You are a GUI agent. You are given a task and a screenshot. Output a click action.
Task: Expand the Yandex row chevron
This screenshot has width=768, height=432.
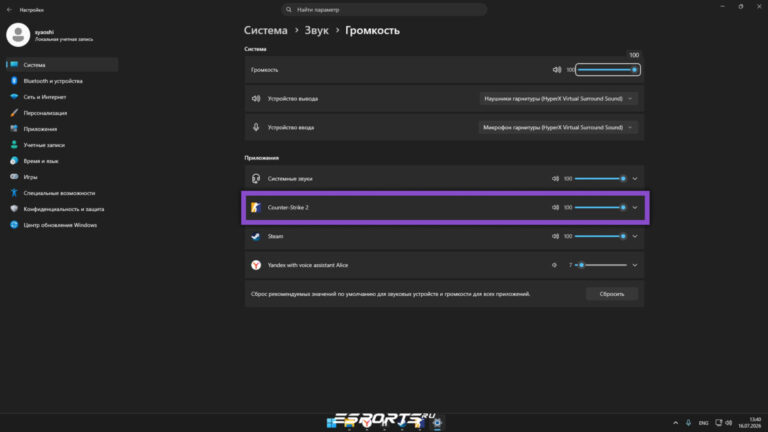635,265
